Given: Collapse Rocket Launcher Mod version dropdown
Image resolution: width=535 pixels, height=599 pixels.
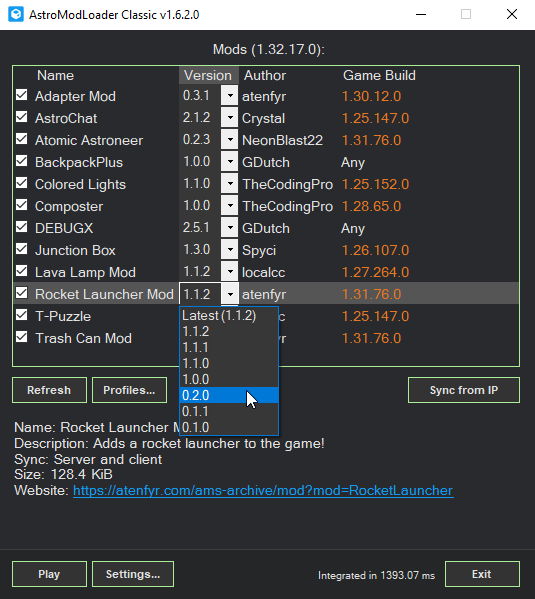Looking at the screenshot, I should click(x=230, y=294).
